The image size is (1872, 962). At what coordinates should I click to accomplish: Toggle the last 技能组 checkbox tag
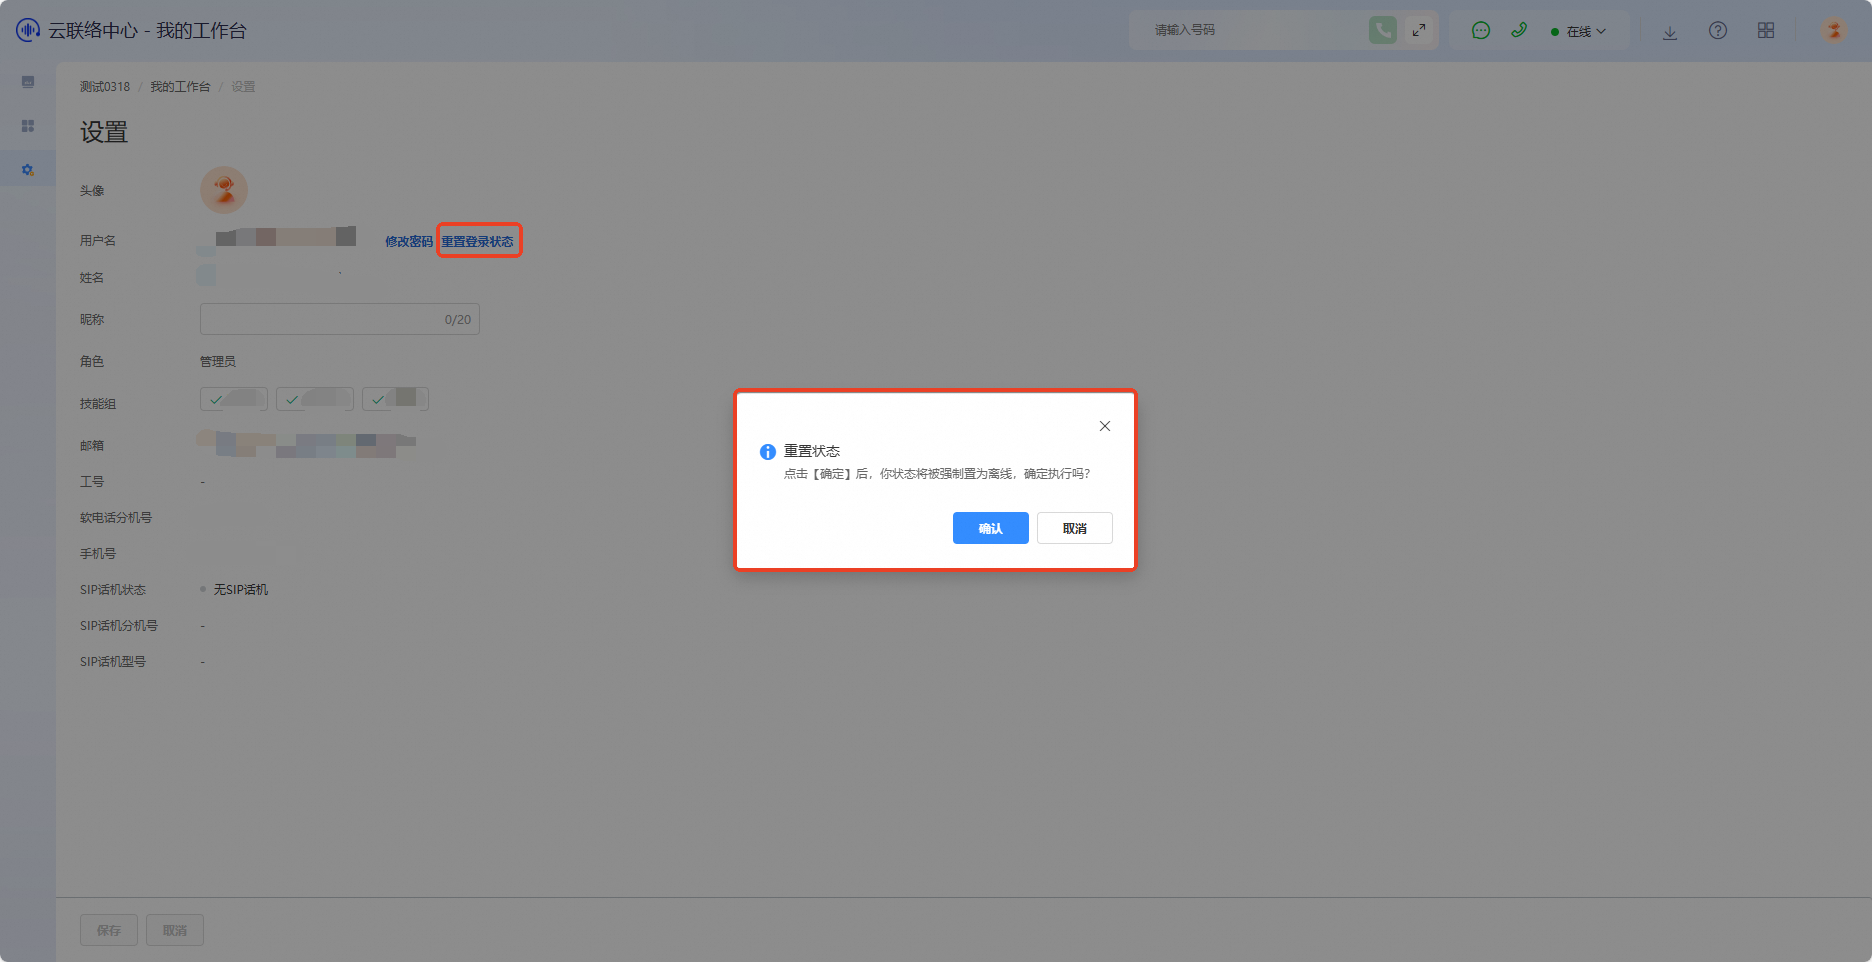(x=396, y=399)
